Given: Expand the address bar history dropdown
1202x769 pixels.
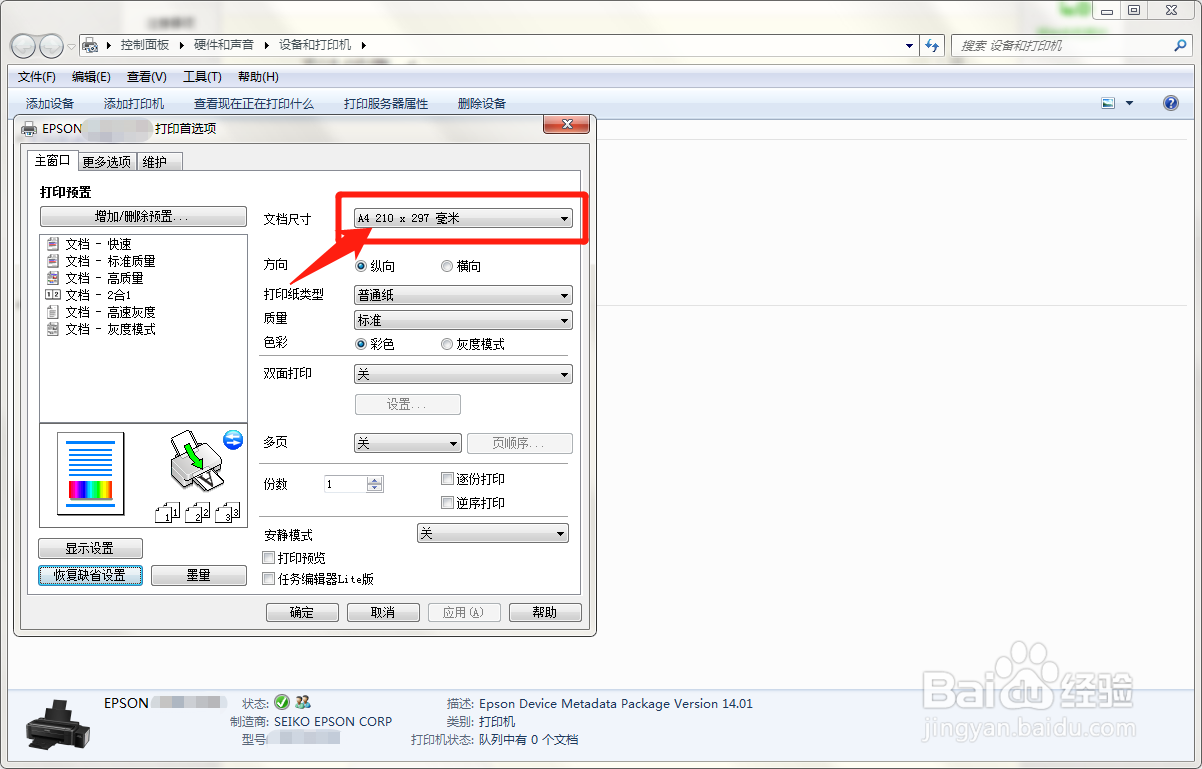Looking at the screenshot, I should click(x=909, y=45).
